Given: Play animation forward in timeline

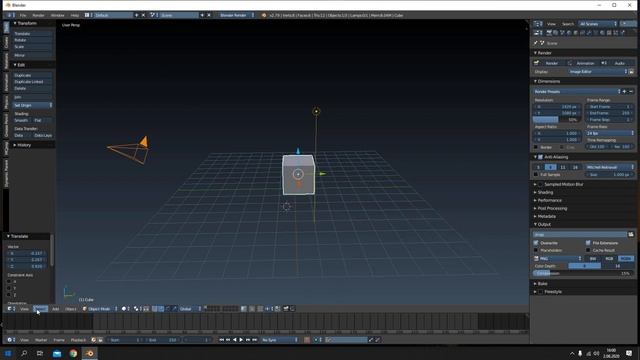Looking at the screenshot, I should pos(241,340).
